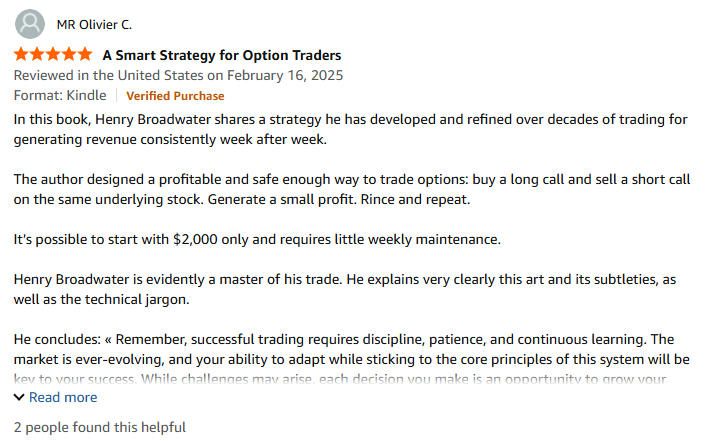Click the "Format: Kindle" text
The width and height of the screenshot is (721, 441).
click(60, 96)
